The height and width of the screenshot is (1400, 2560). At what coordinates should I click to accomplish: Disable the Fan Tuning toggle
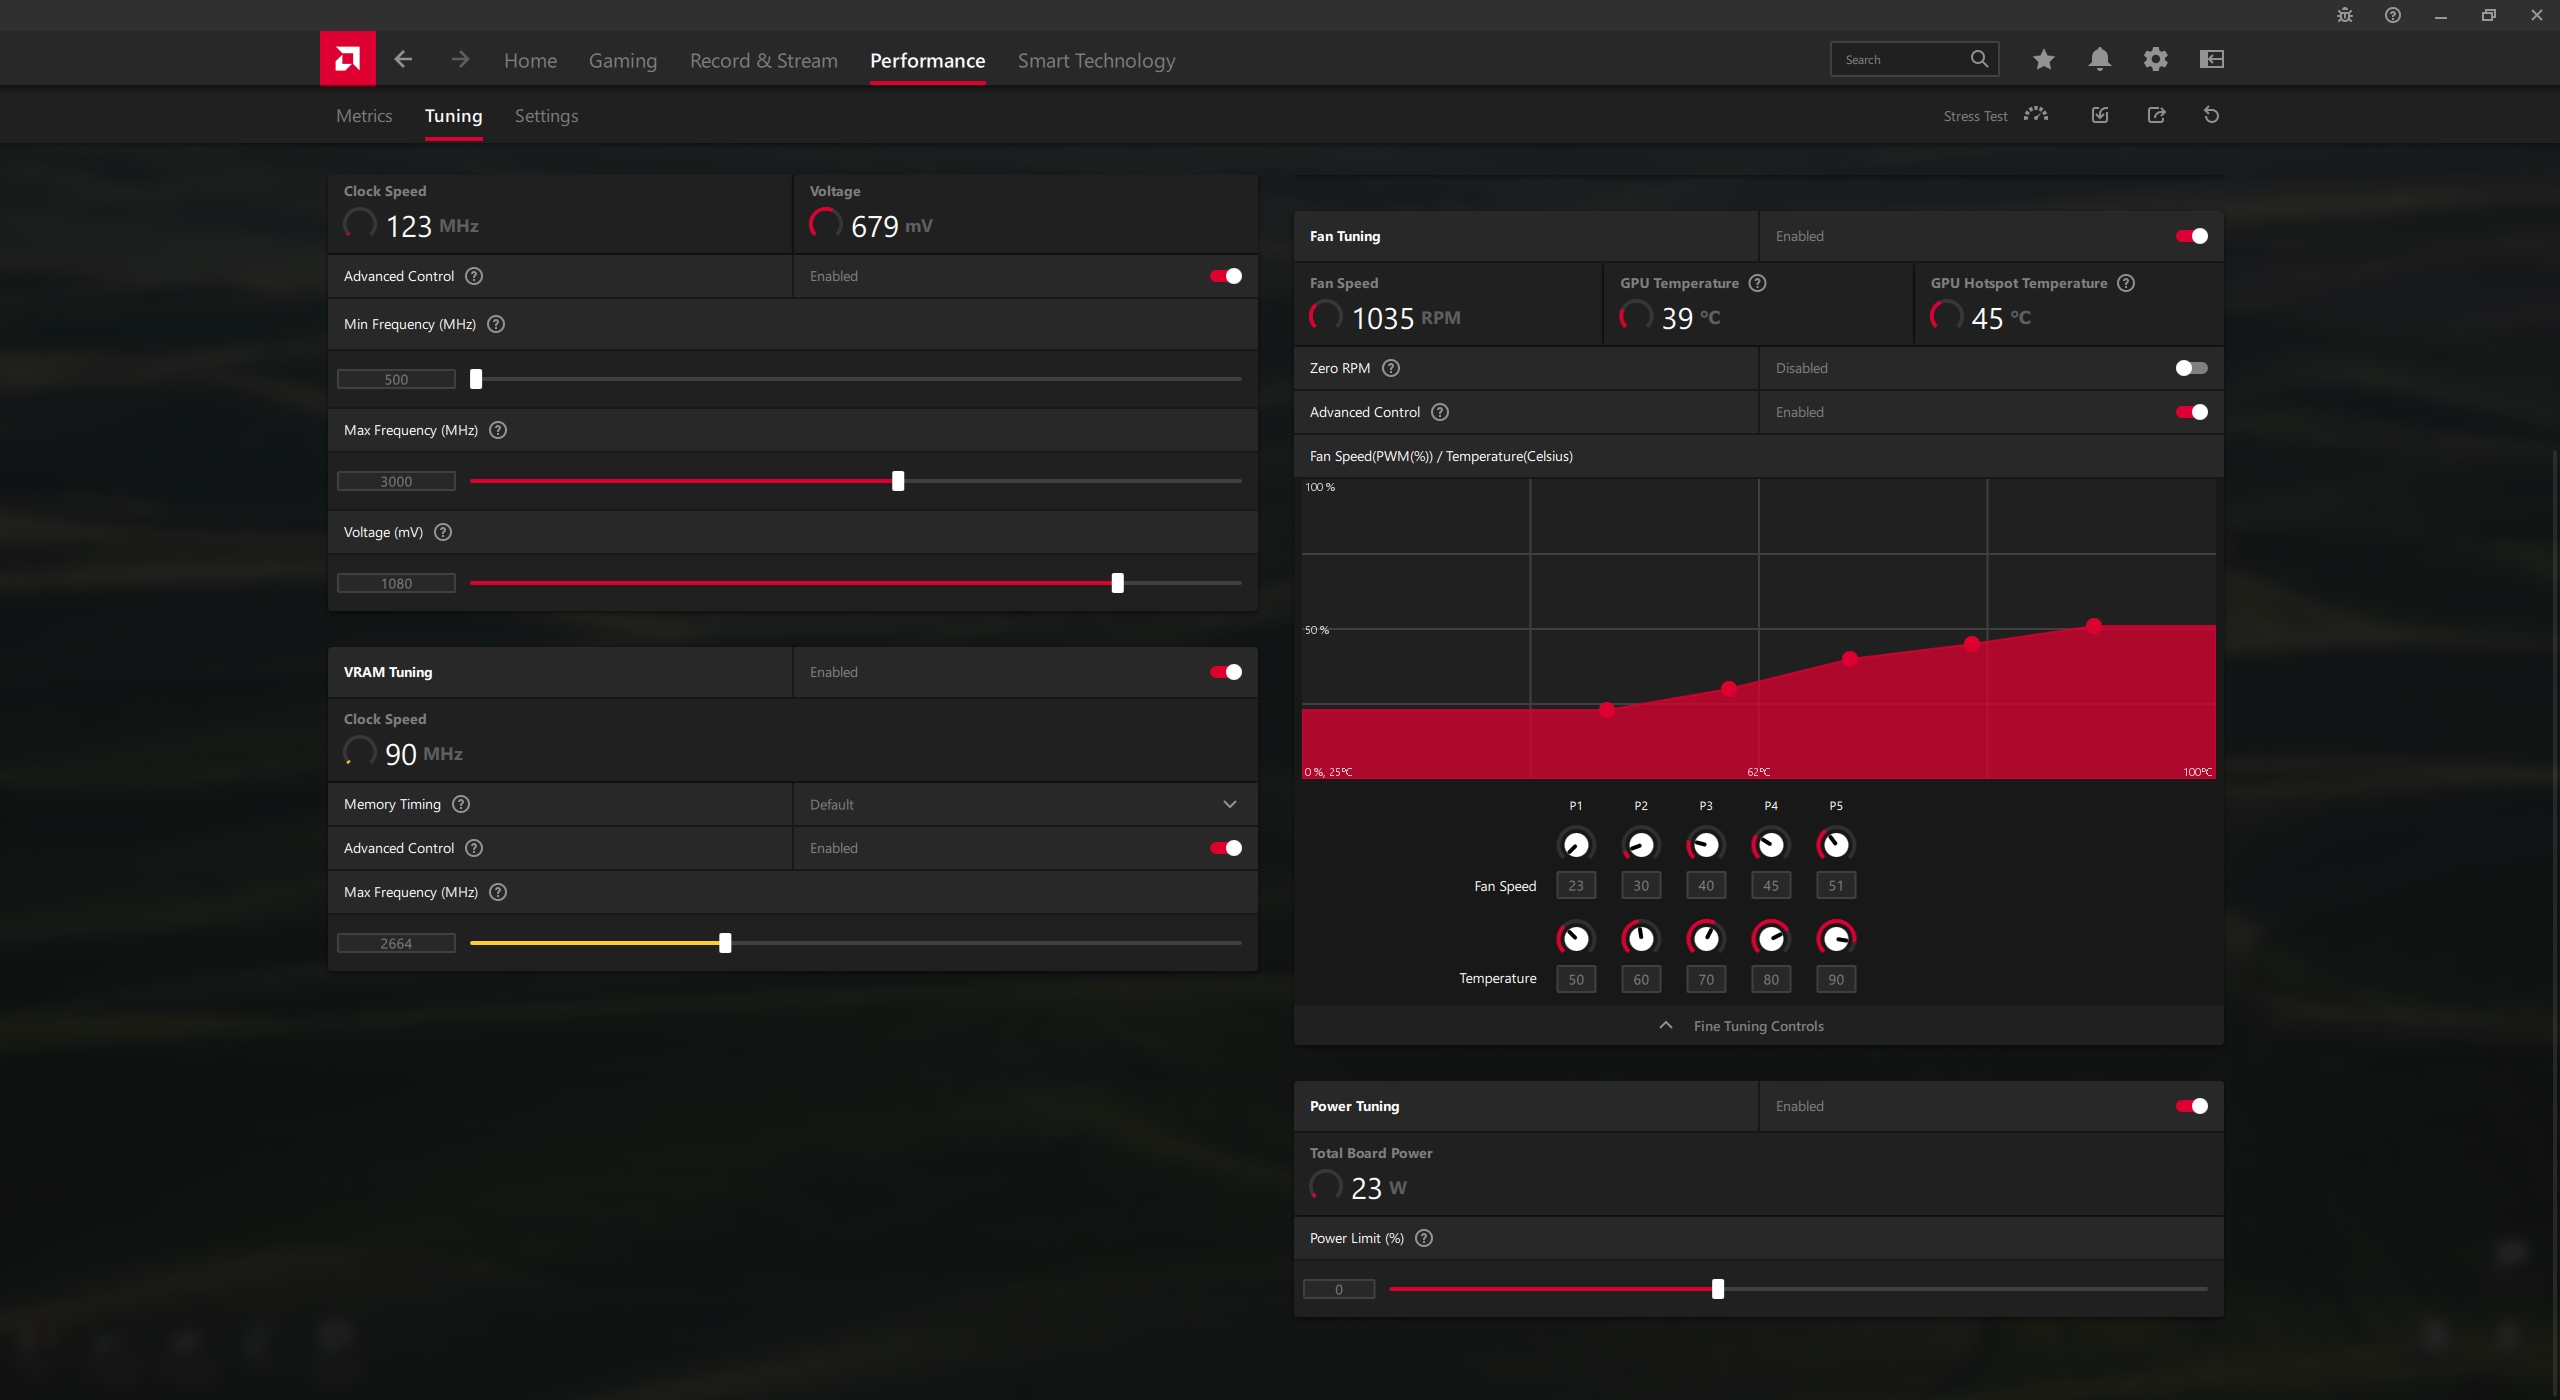(x=2191, y=236)
